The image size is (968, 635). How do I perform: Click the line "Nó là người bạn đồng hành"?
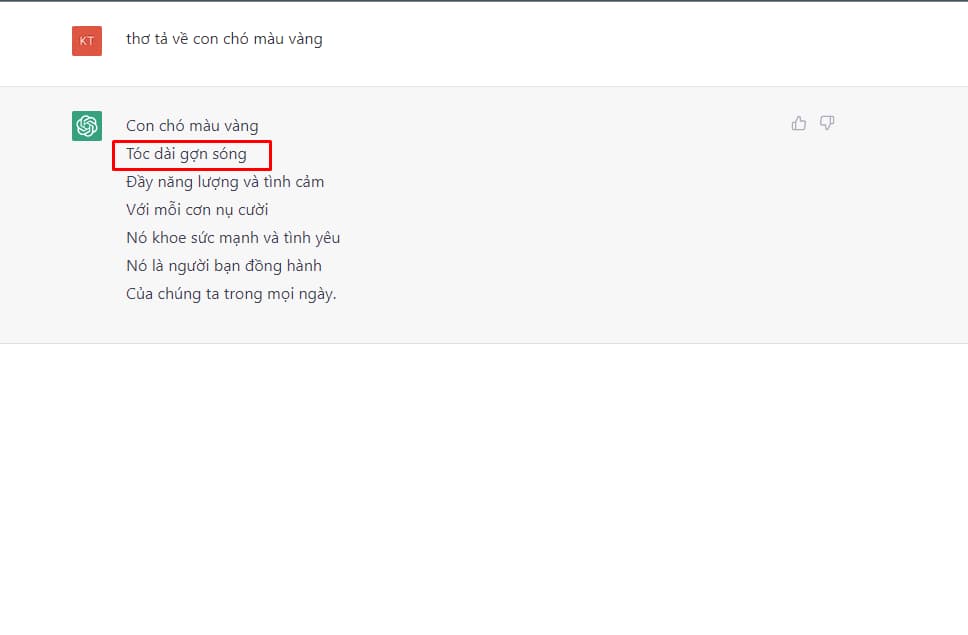(x=223, y=266)
